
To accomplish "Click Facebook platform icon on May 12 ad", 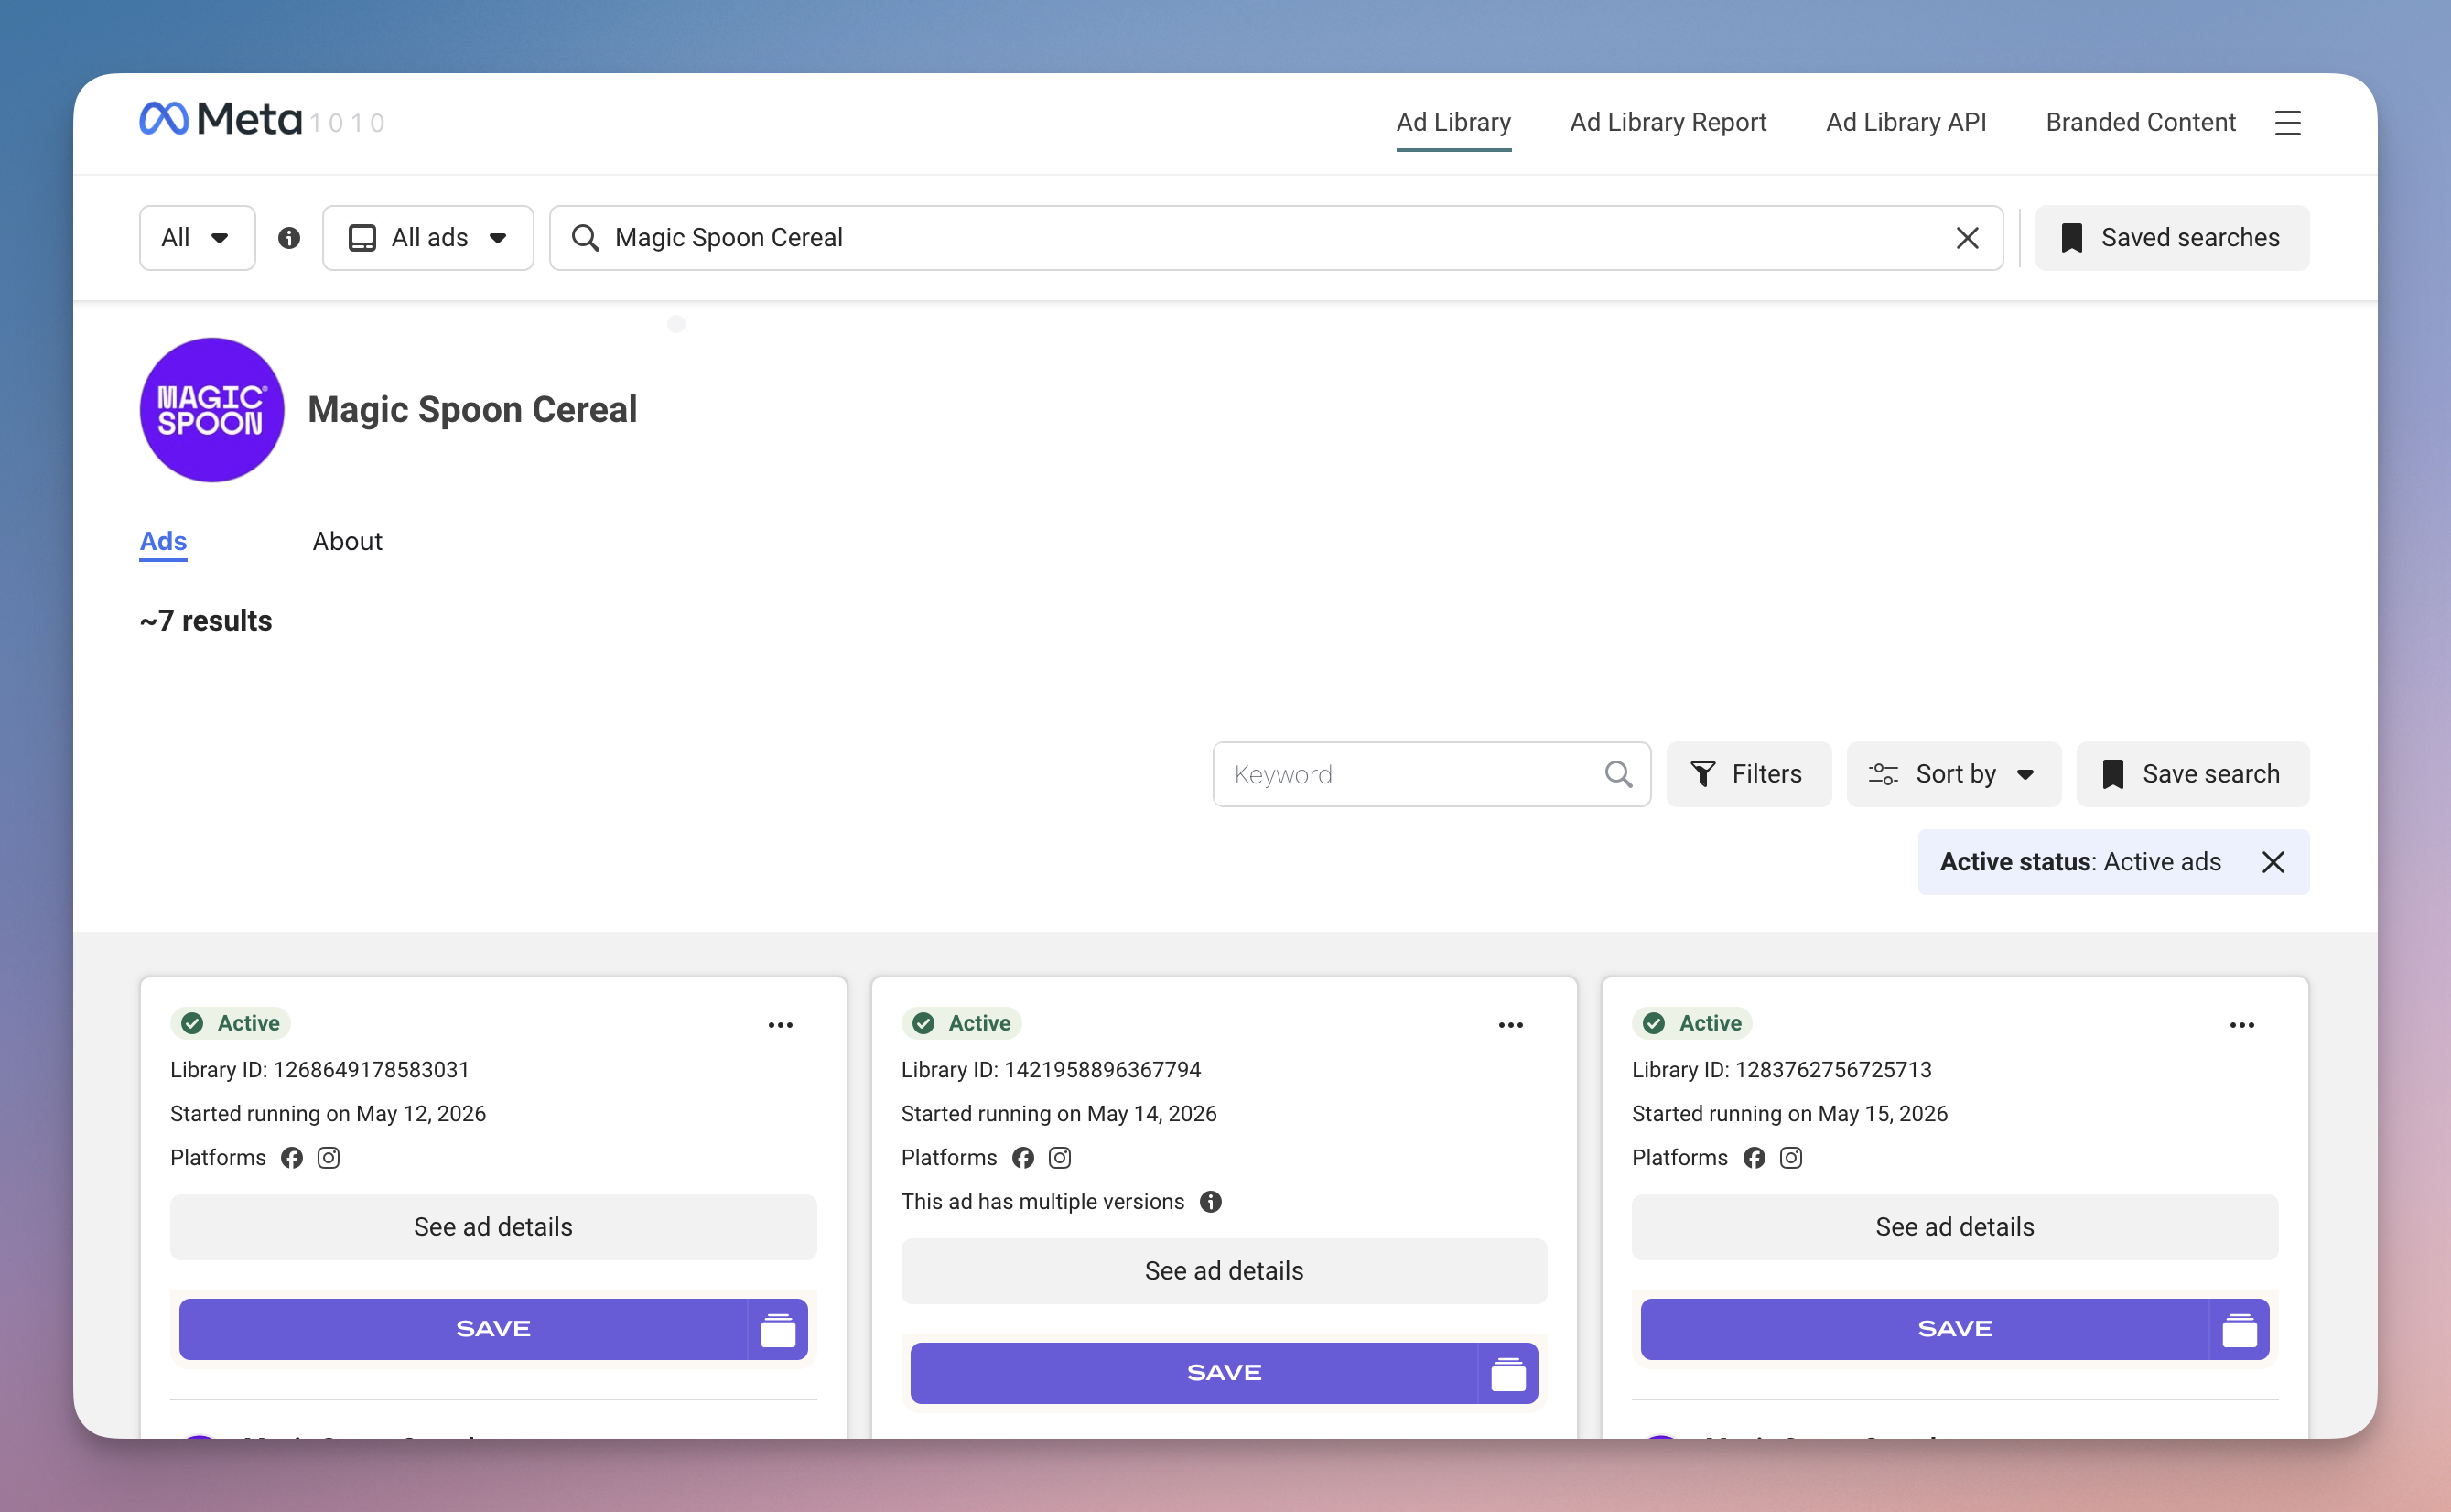I will 291,1158.
